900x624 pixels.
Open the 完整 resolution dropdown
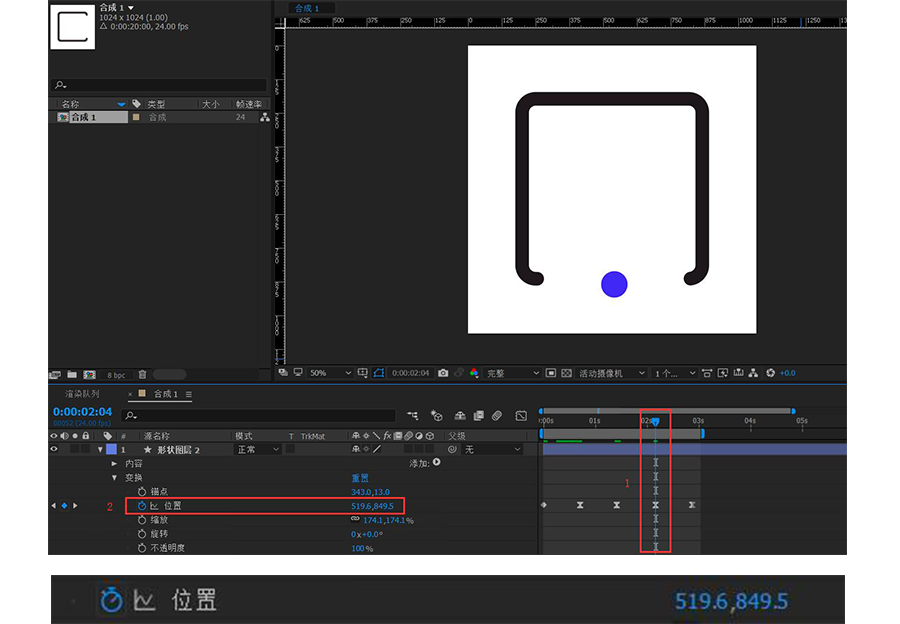512,373
